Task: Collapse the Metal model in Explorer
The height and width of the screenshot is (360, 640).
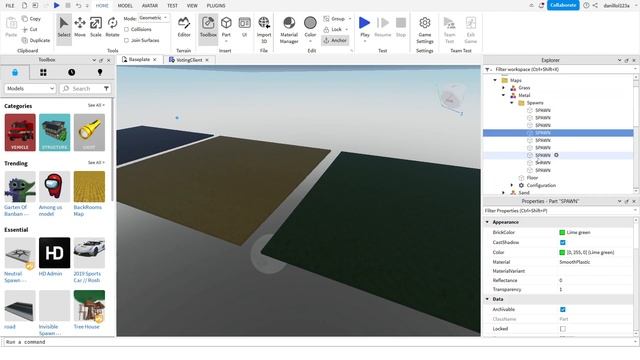Action: pyautogui.click(x=503, y=95)
